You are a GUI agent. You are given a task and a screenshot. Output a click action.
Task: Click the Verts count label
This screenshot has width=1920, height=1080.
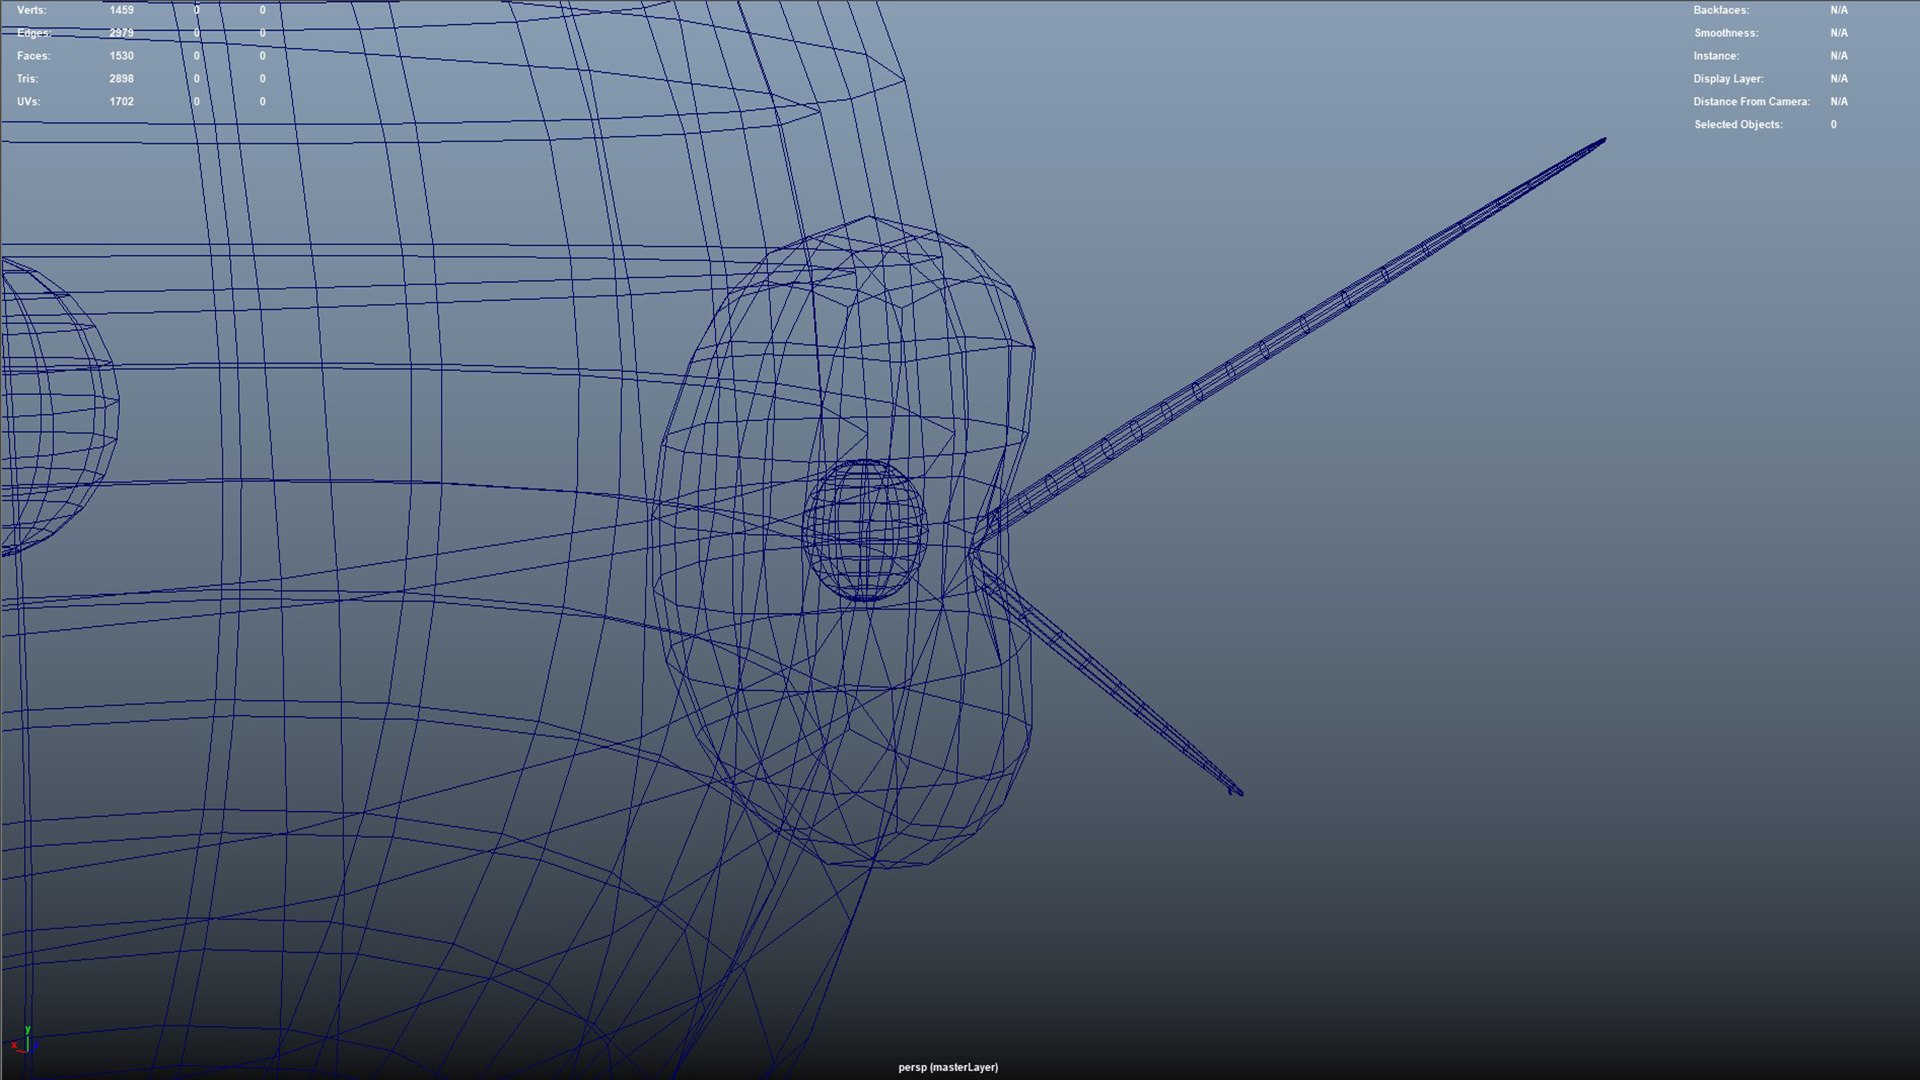[31, 10]
